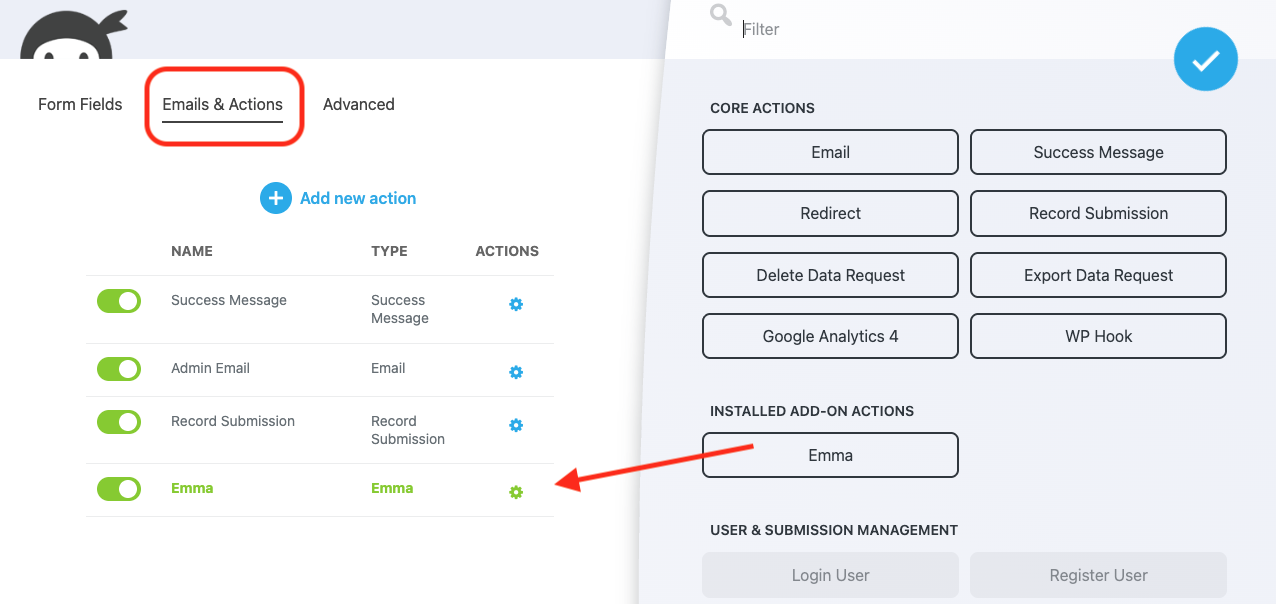Click the green Emma type cell
The width and height of the screenshot is (1276, 604).
[392, 488]
